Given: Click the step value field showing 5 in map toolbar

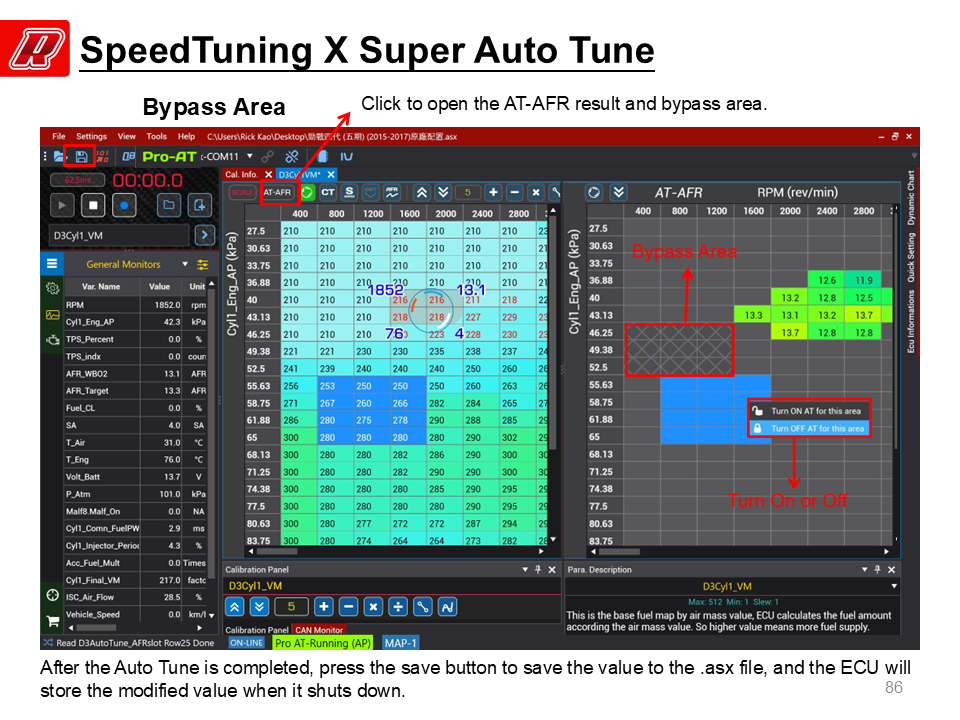Looking at the screenshot, I should (x=468, y=193).
